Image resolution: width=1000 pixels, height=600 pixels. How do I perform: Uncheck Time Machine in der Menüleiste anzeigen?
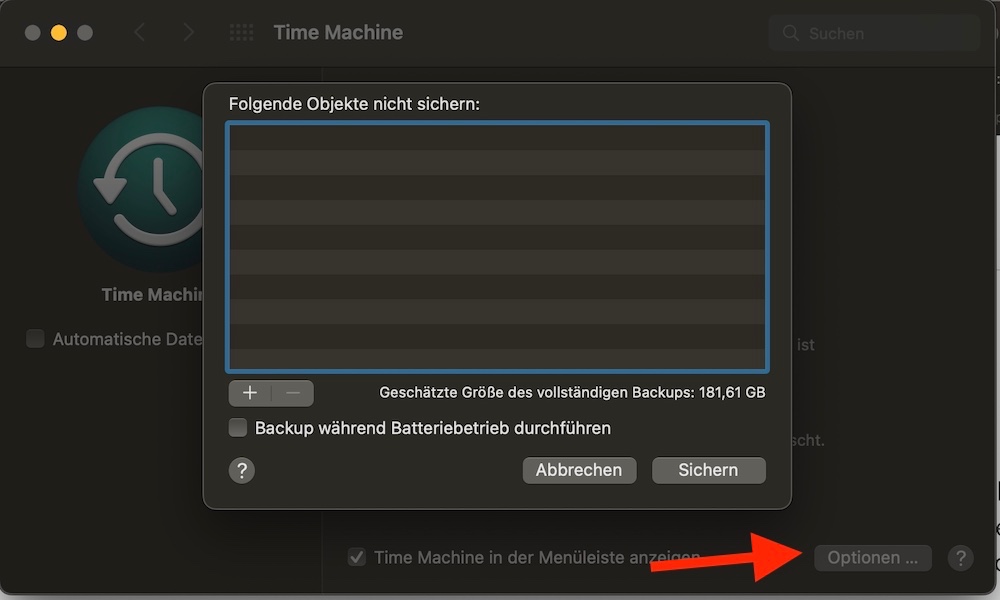coord(357,557)
